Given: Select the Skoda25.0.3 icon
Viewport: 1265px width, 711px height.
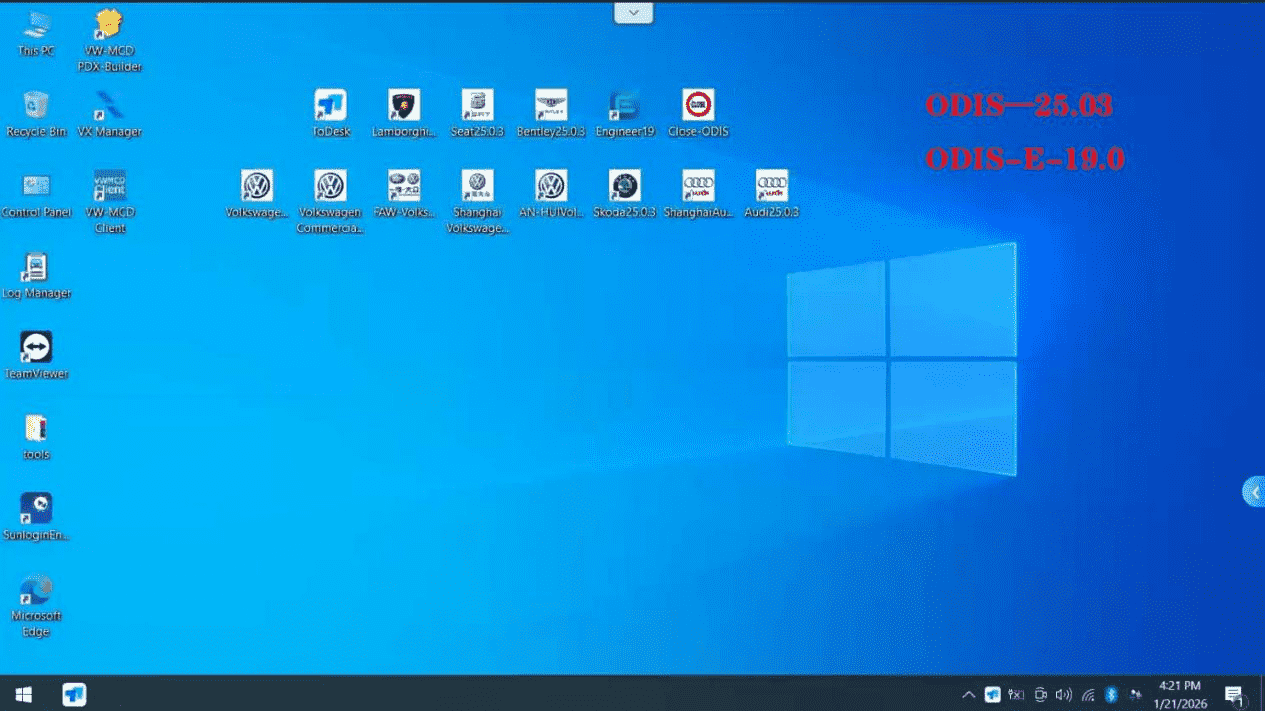Looking at the screenshot, I should pyautogui.click(x=624, y=186).
